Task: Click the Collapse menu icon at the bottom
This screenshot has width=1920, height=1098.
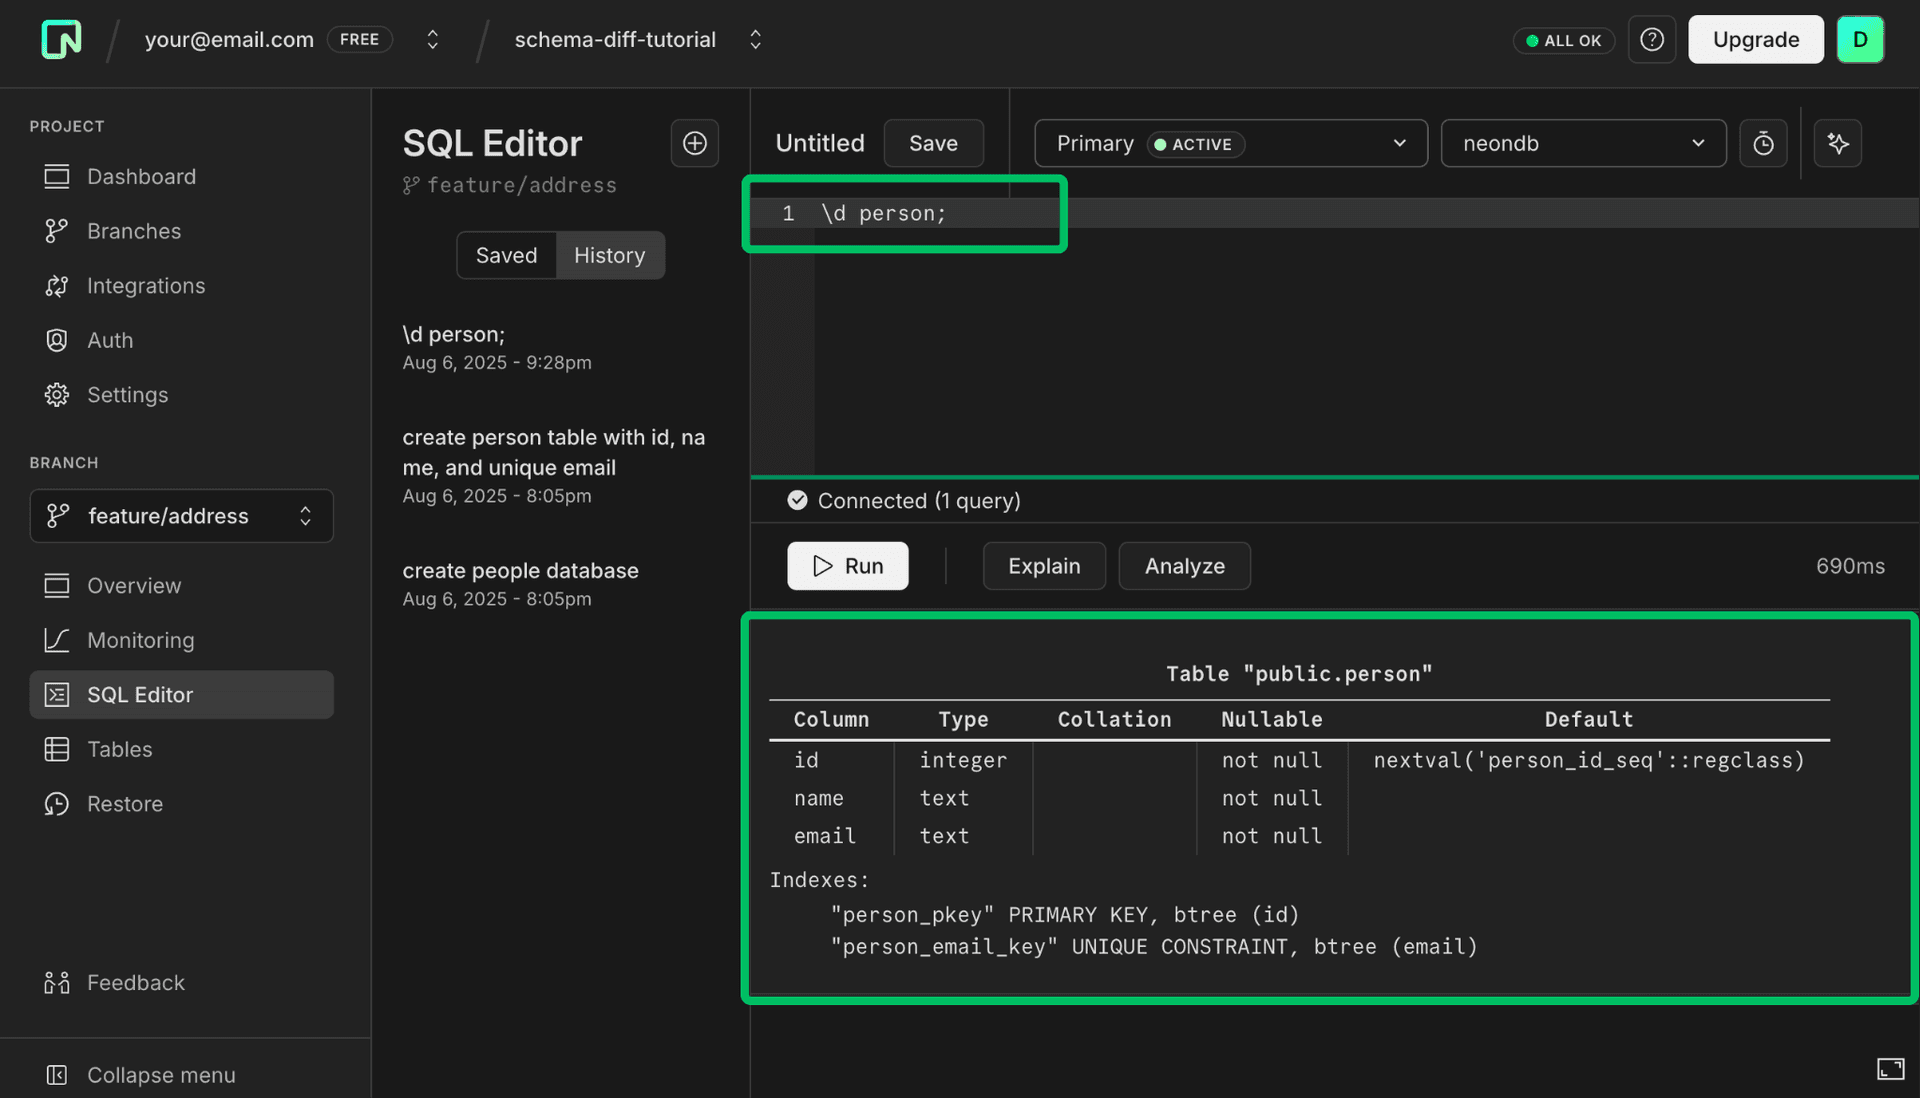Action: (57, 1074)
